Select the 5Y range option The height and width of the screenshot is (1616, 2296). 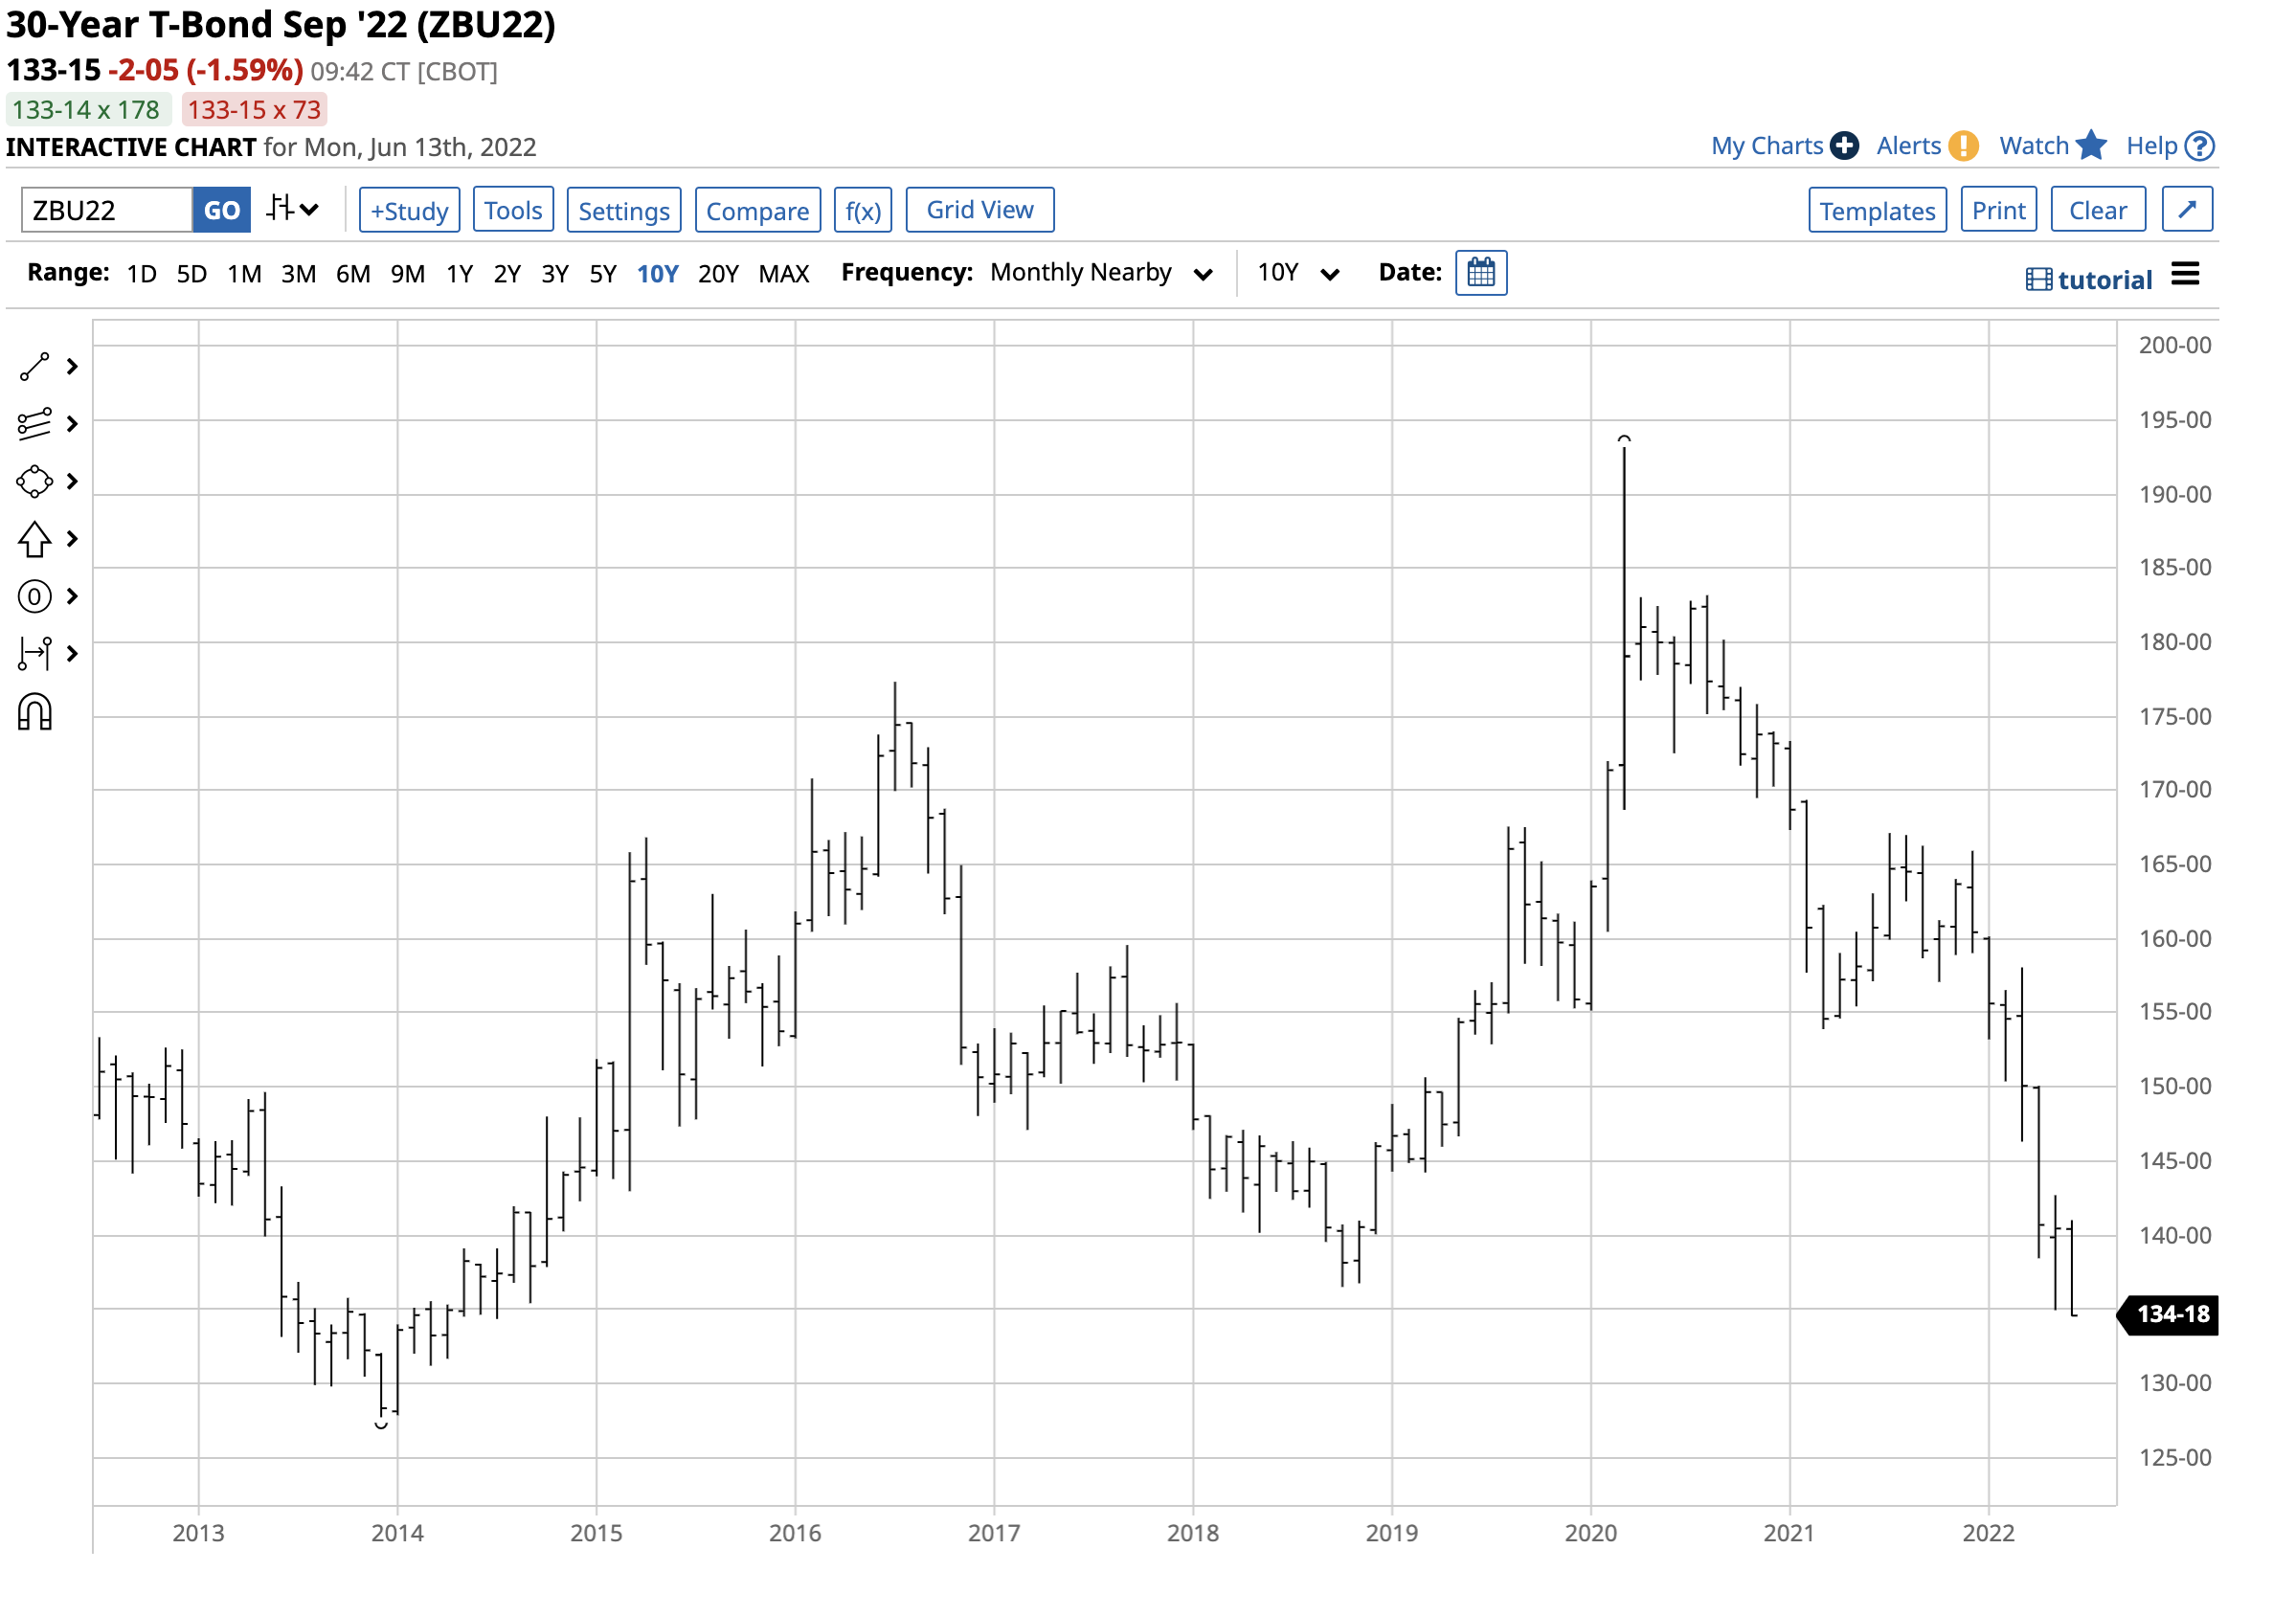click(x=603, y=274)
